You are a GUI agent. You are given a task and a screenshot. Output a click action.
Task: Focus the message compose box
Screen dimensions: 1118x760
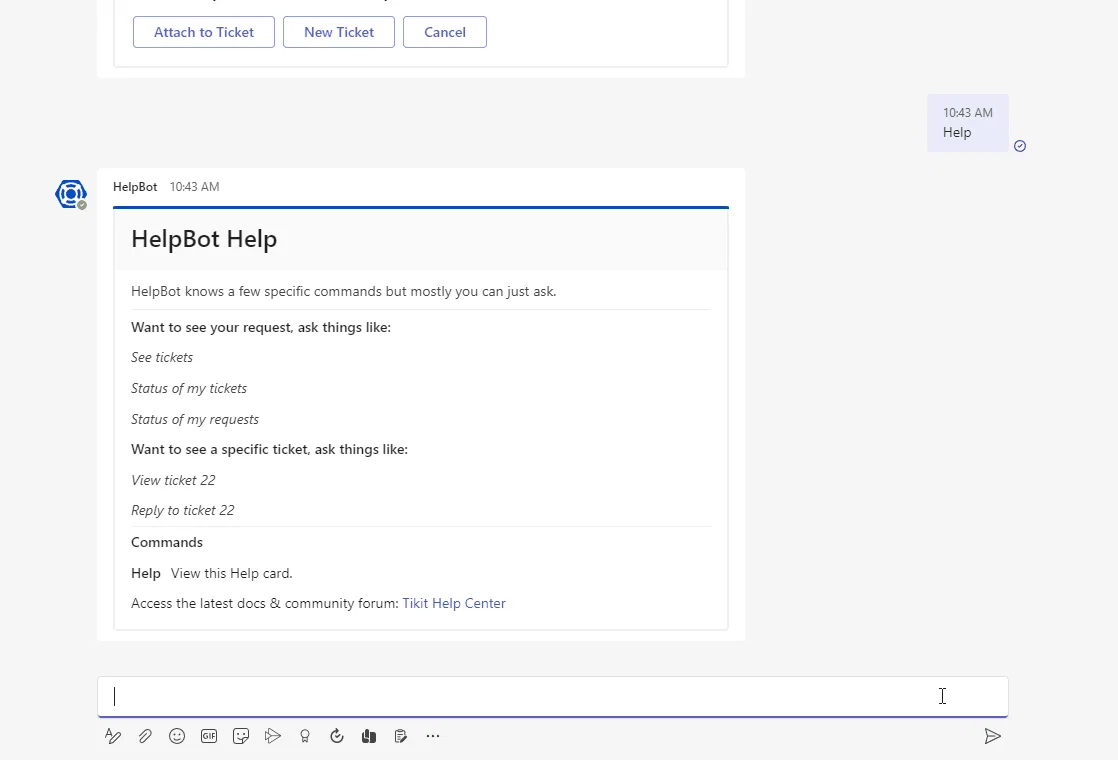pos(553,696)
